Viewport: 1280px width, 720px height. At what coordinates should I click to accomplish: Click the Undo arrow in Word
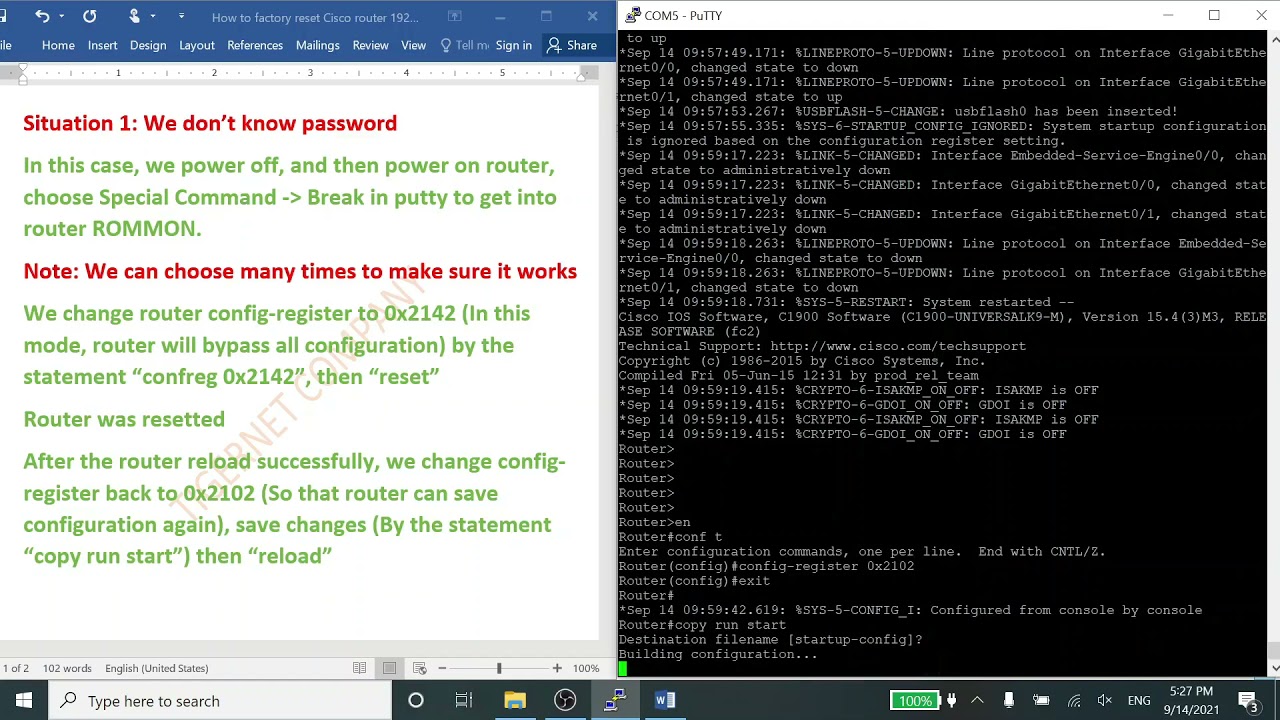(x=41, y=16)
